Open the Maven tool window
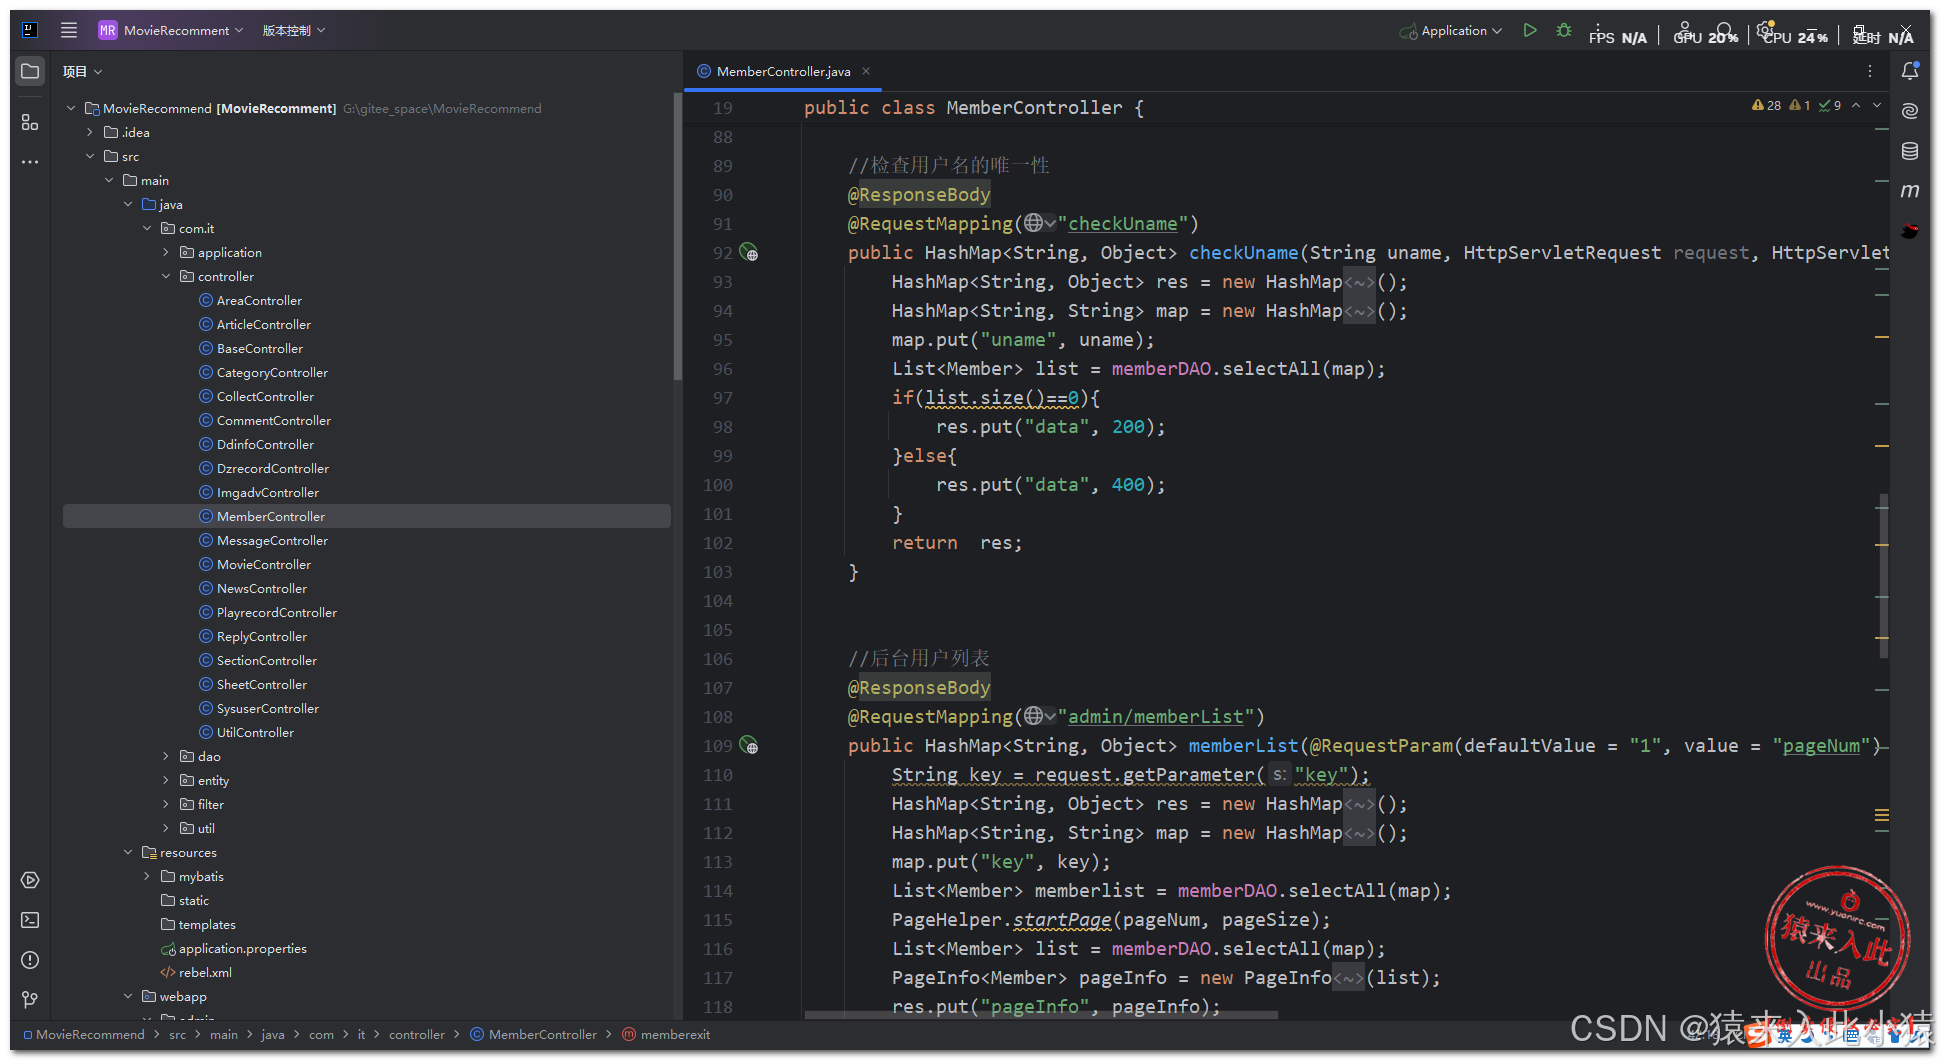This screenshot has width=1941, height=1061. pyautogui.click(x=1910, y=191)
